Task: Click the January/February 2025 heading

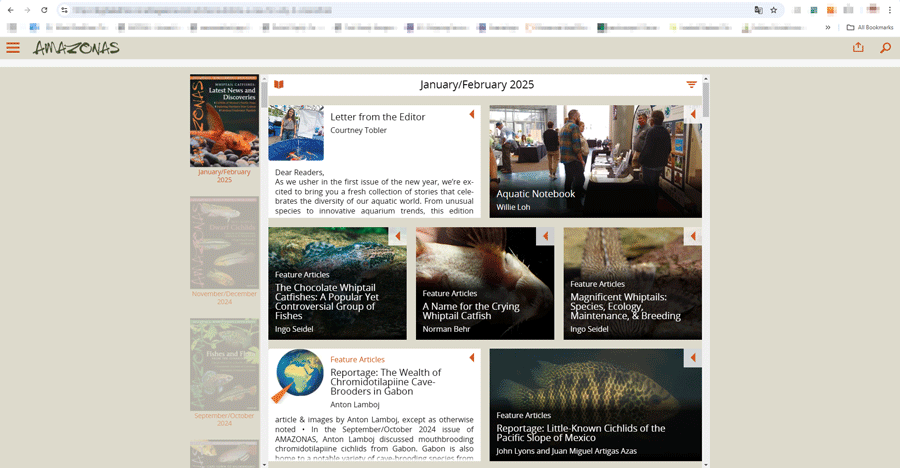Action: (477, 84)
